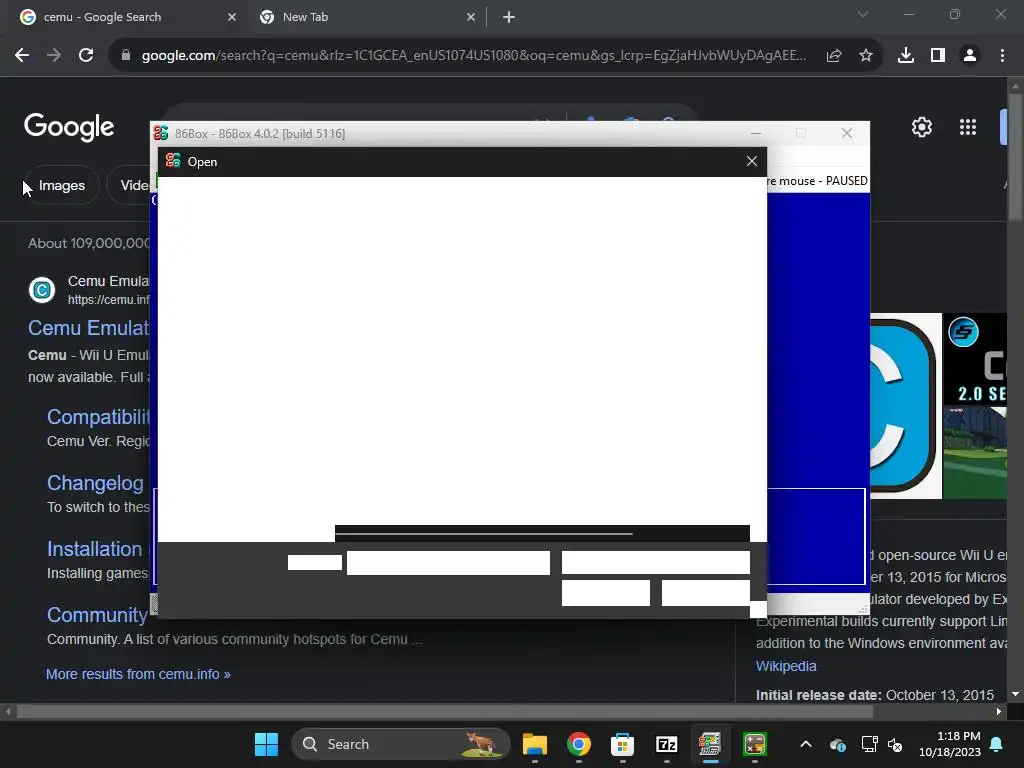Viewport: 1024px width, 768px height.
Task: Bookmark this page with star icon
Action: coord(866,56)
